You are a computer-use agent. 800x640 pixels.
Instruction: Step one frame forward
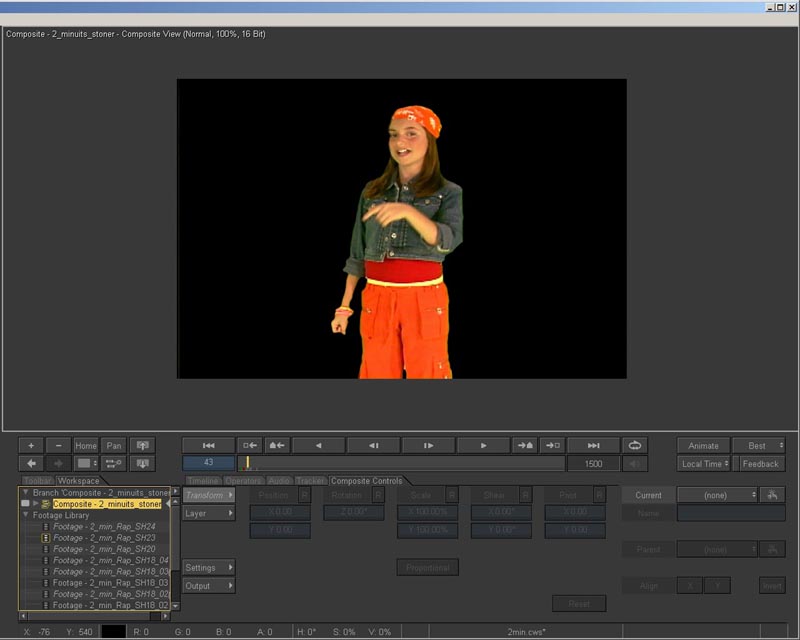428,445
